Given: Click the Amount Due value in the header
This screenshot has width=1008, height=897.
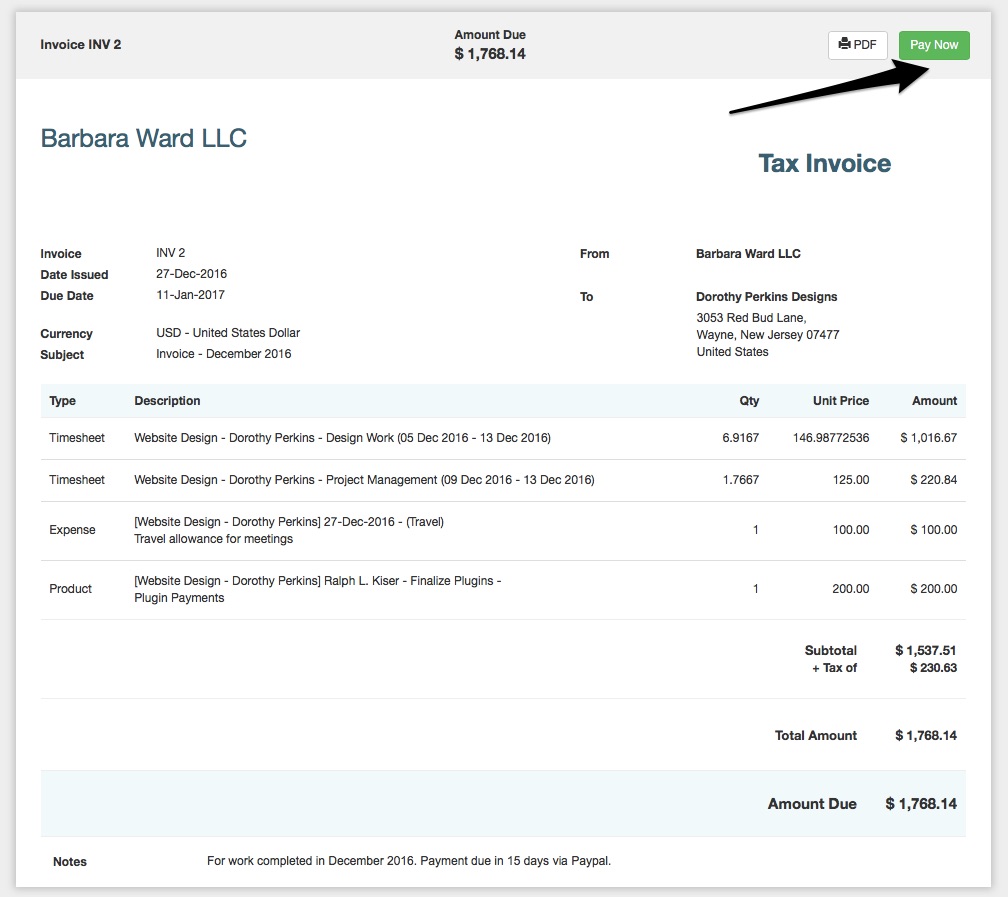Looking at the screenshot, I should pos(490,53).
